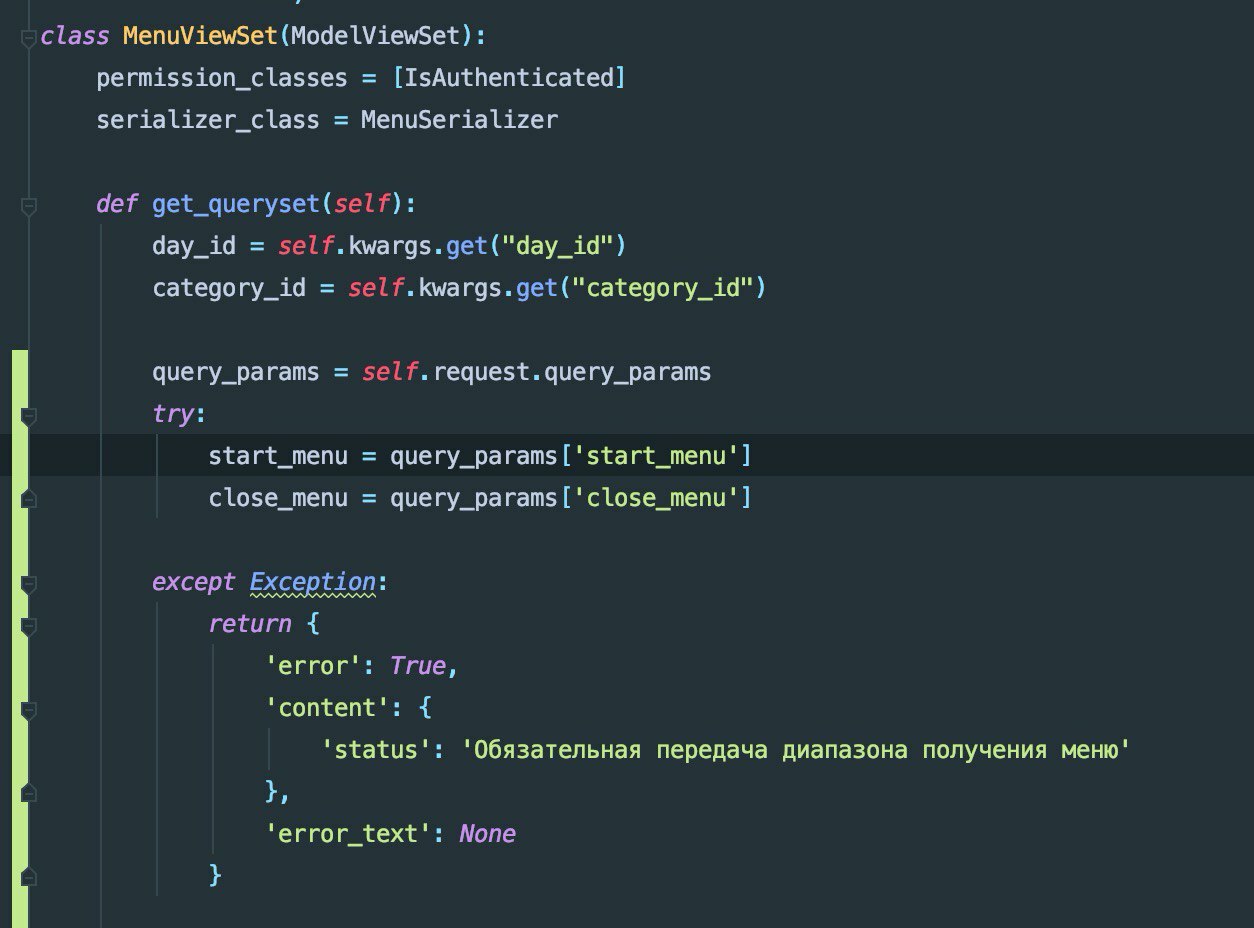Click the class keyword
1254x928 pixels.
click(75, 36)
